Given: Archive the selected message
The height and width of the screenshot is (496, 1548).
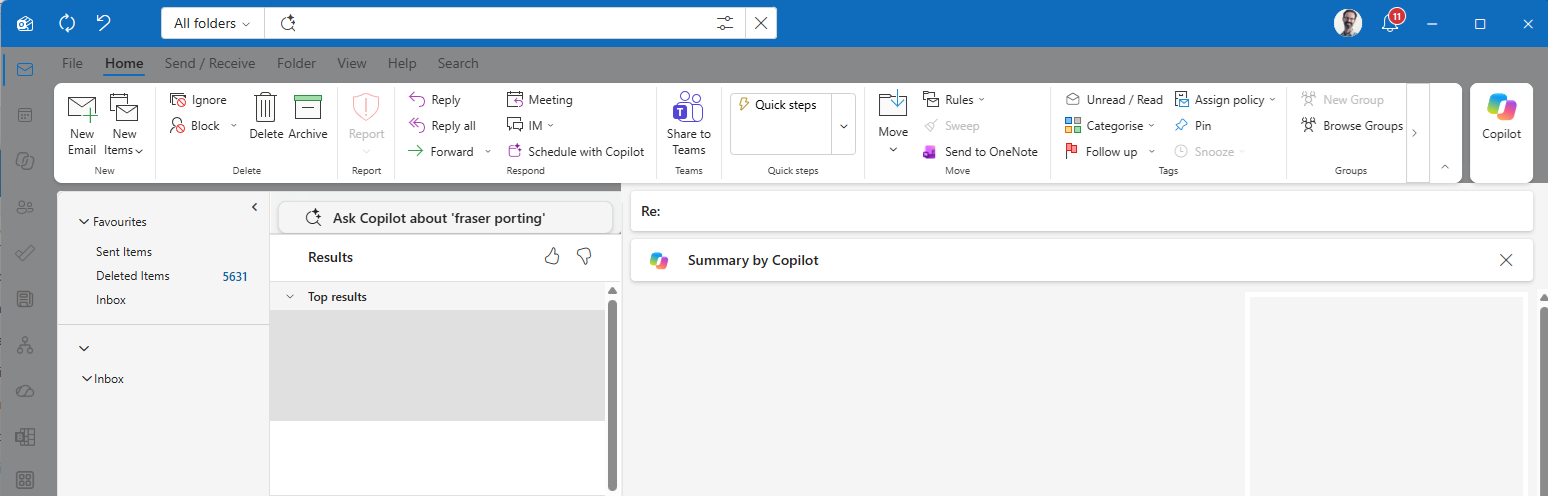Looking at the screenshot, I should (x=308, y=116).
